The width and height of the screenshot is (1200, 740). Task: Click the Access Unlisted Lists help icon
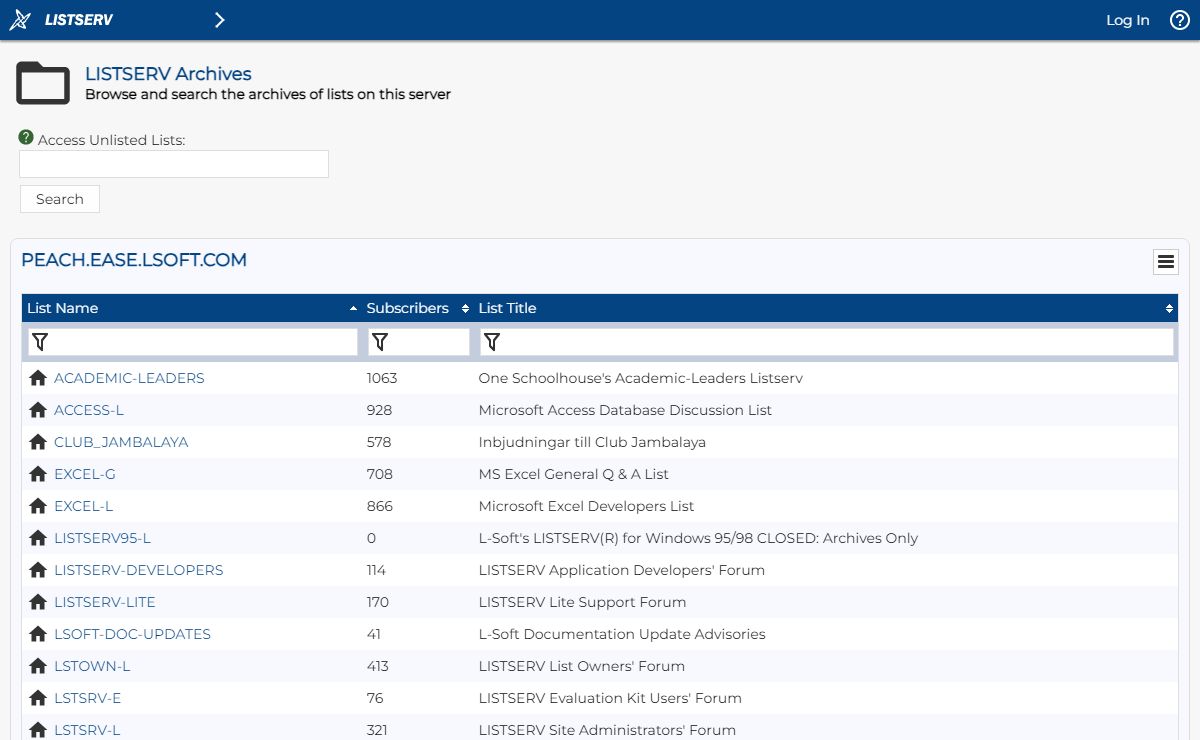26,138
